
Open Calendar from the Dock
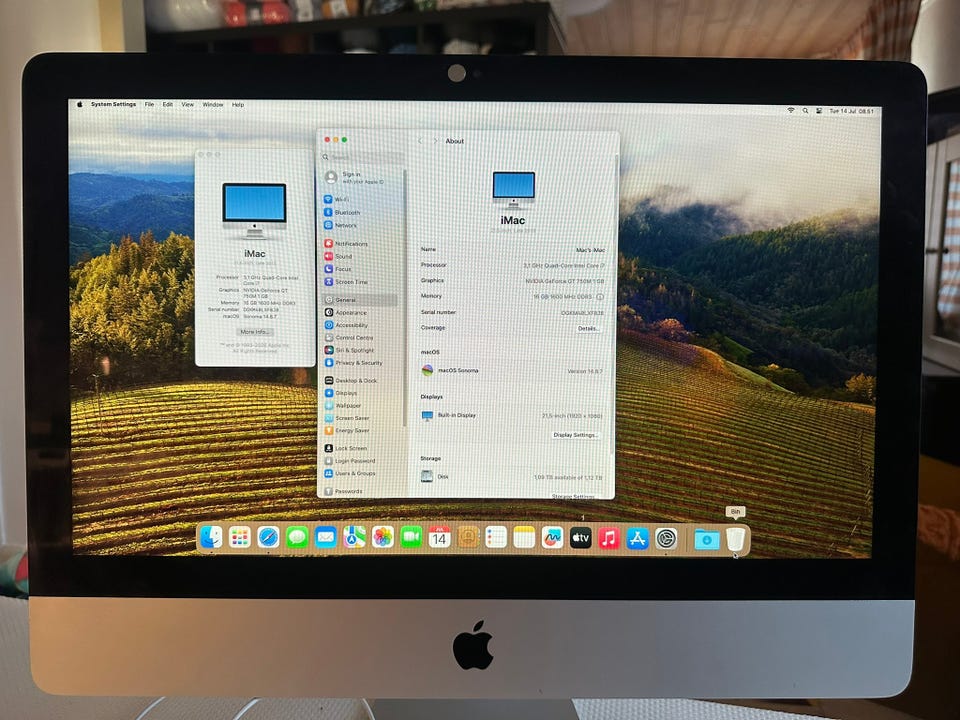click(x=439, y=538)
